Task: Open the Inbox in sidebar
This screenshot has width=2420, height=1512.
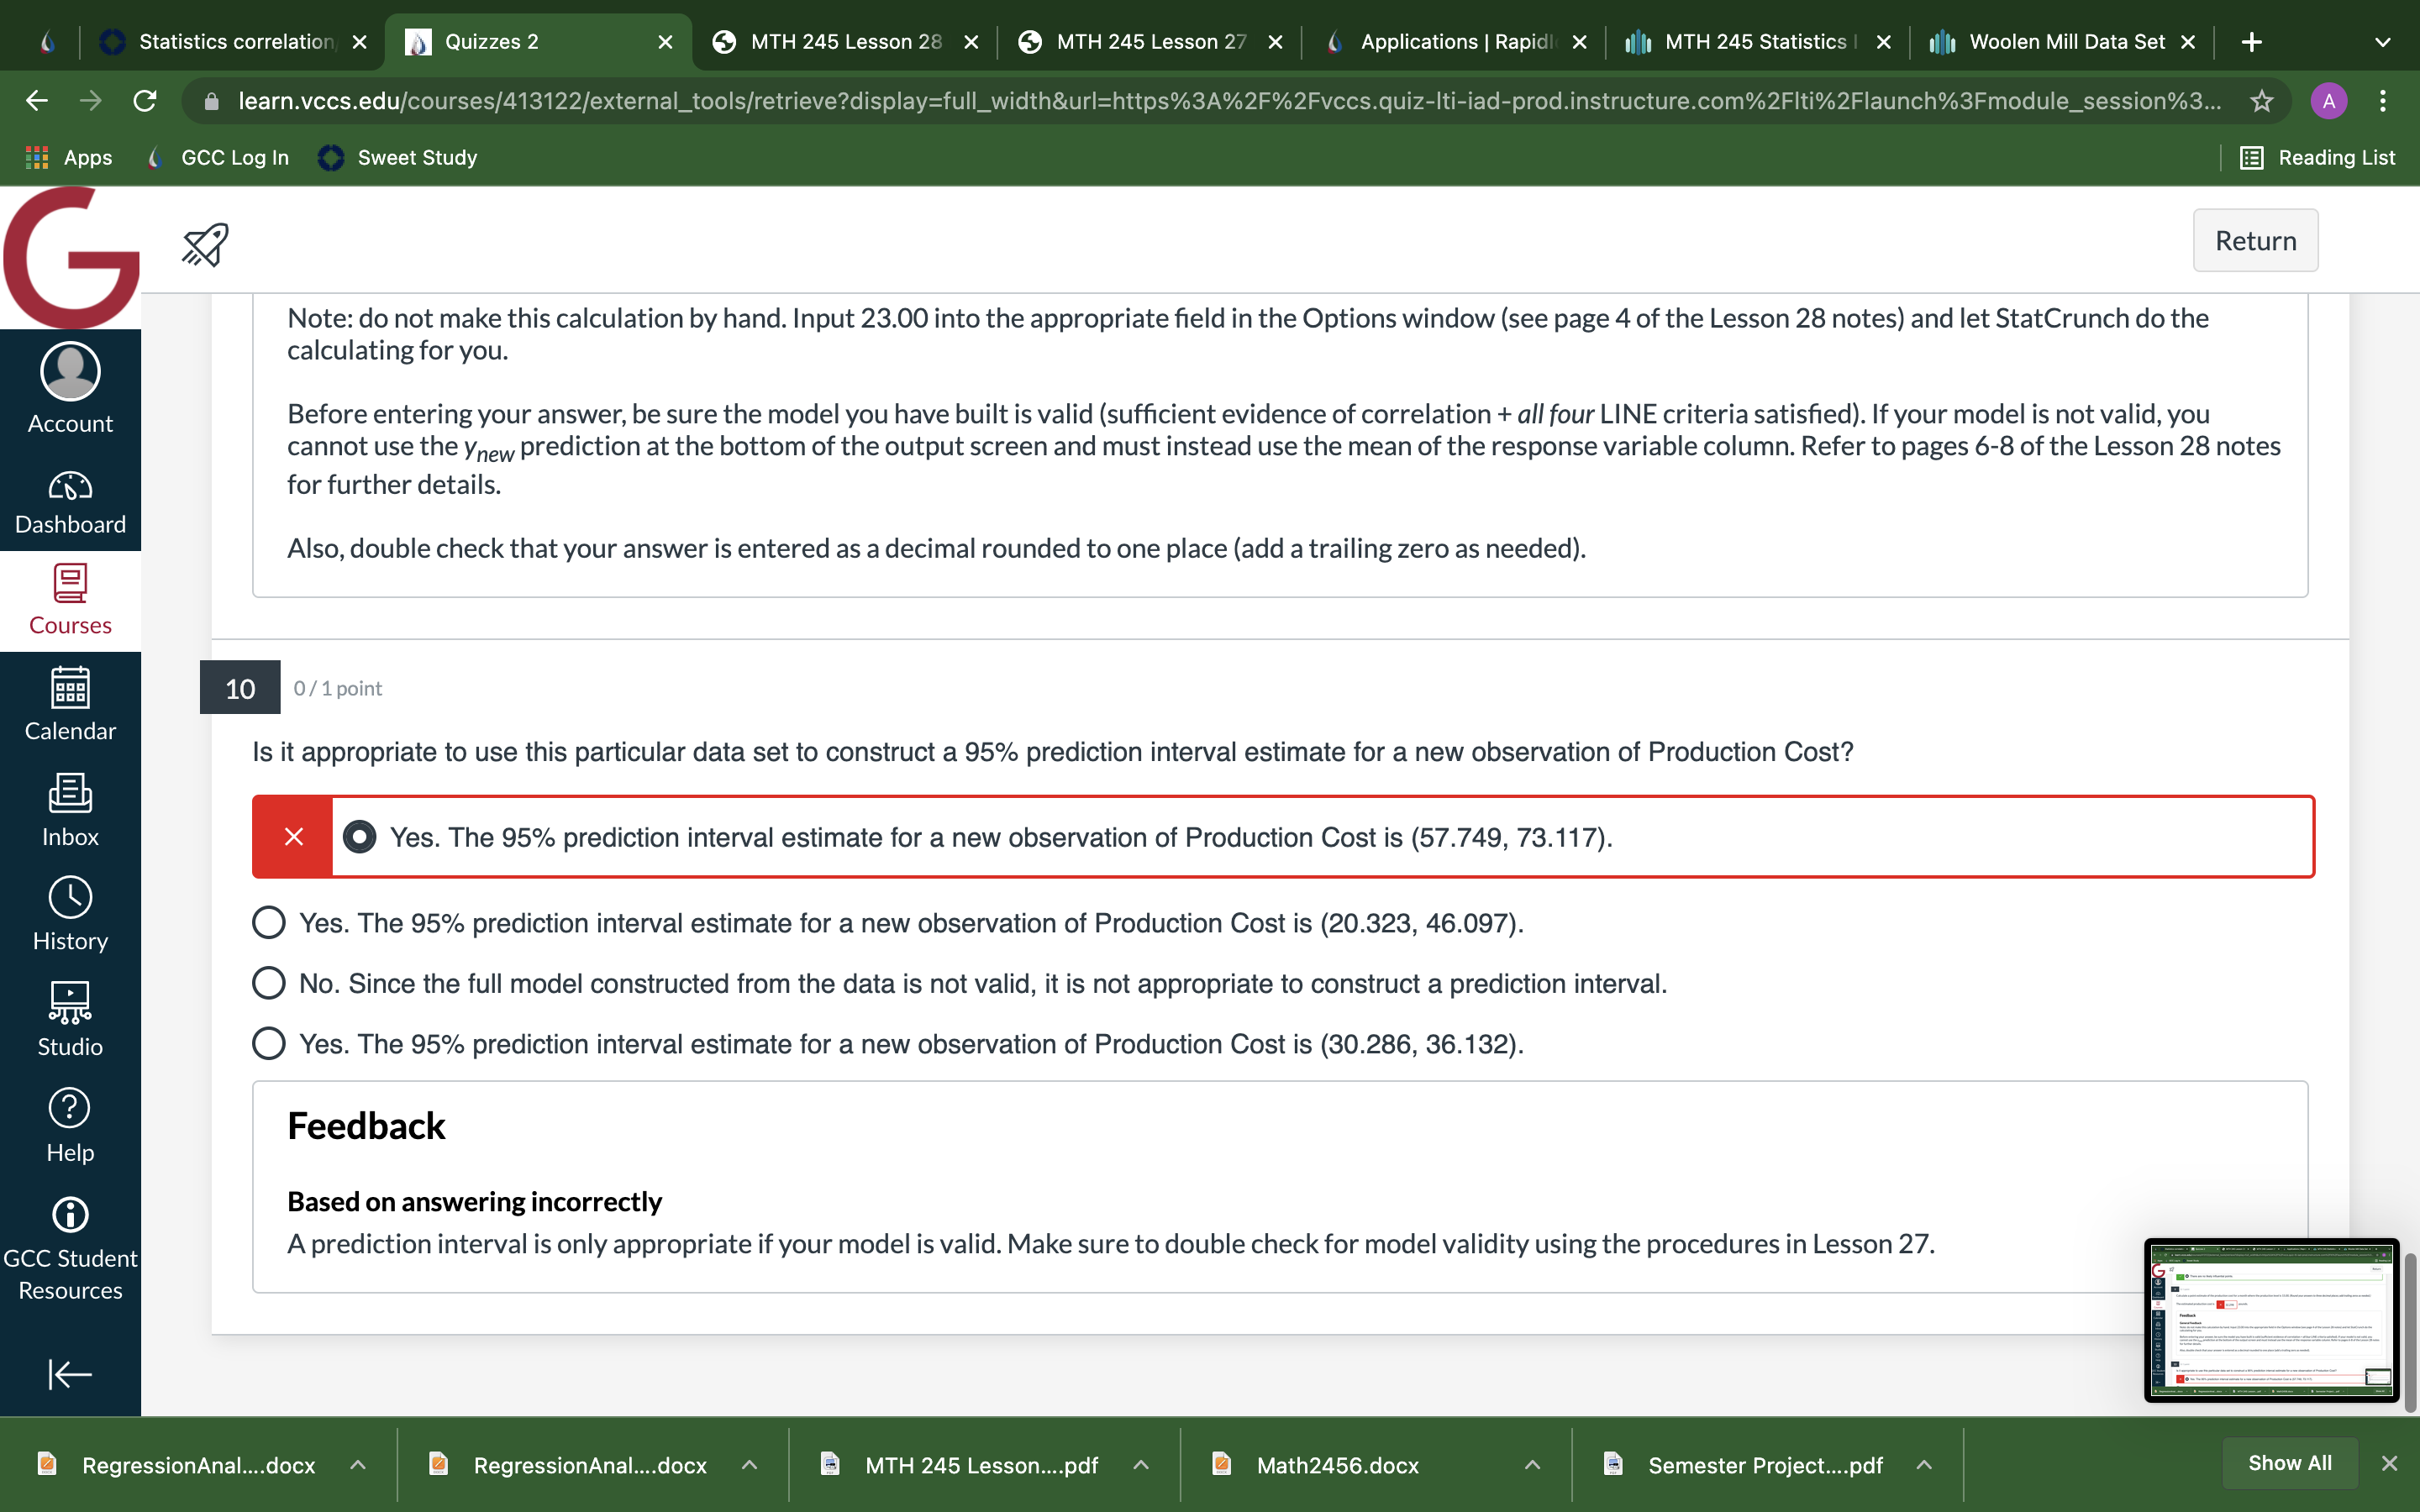Action: 70,810
